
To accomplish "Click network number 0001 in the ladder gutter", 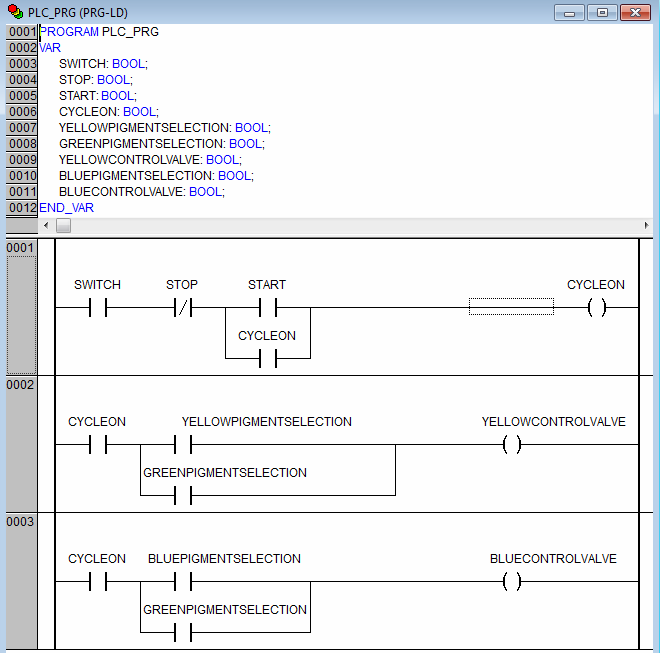I will pyautogui.click(x=20, y=248).
